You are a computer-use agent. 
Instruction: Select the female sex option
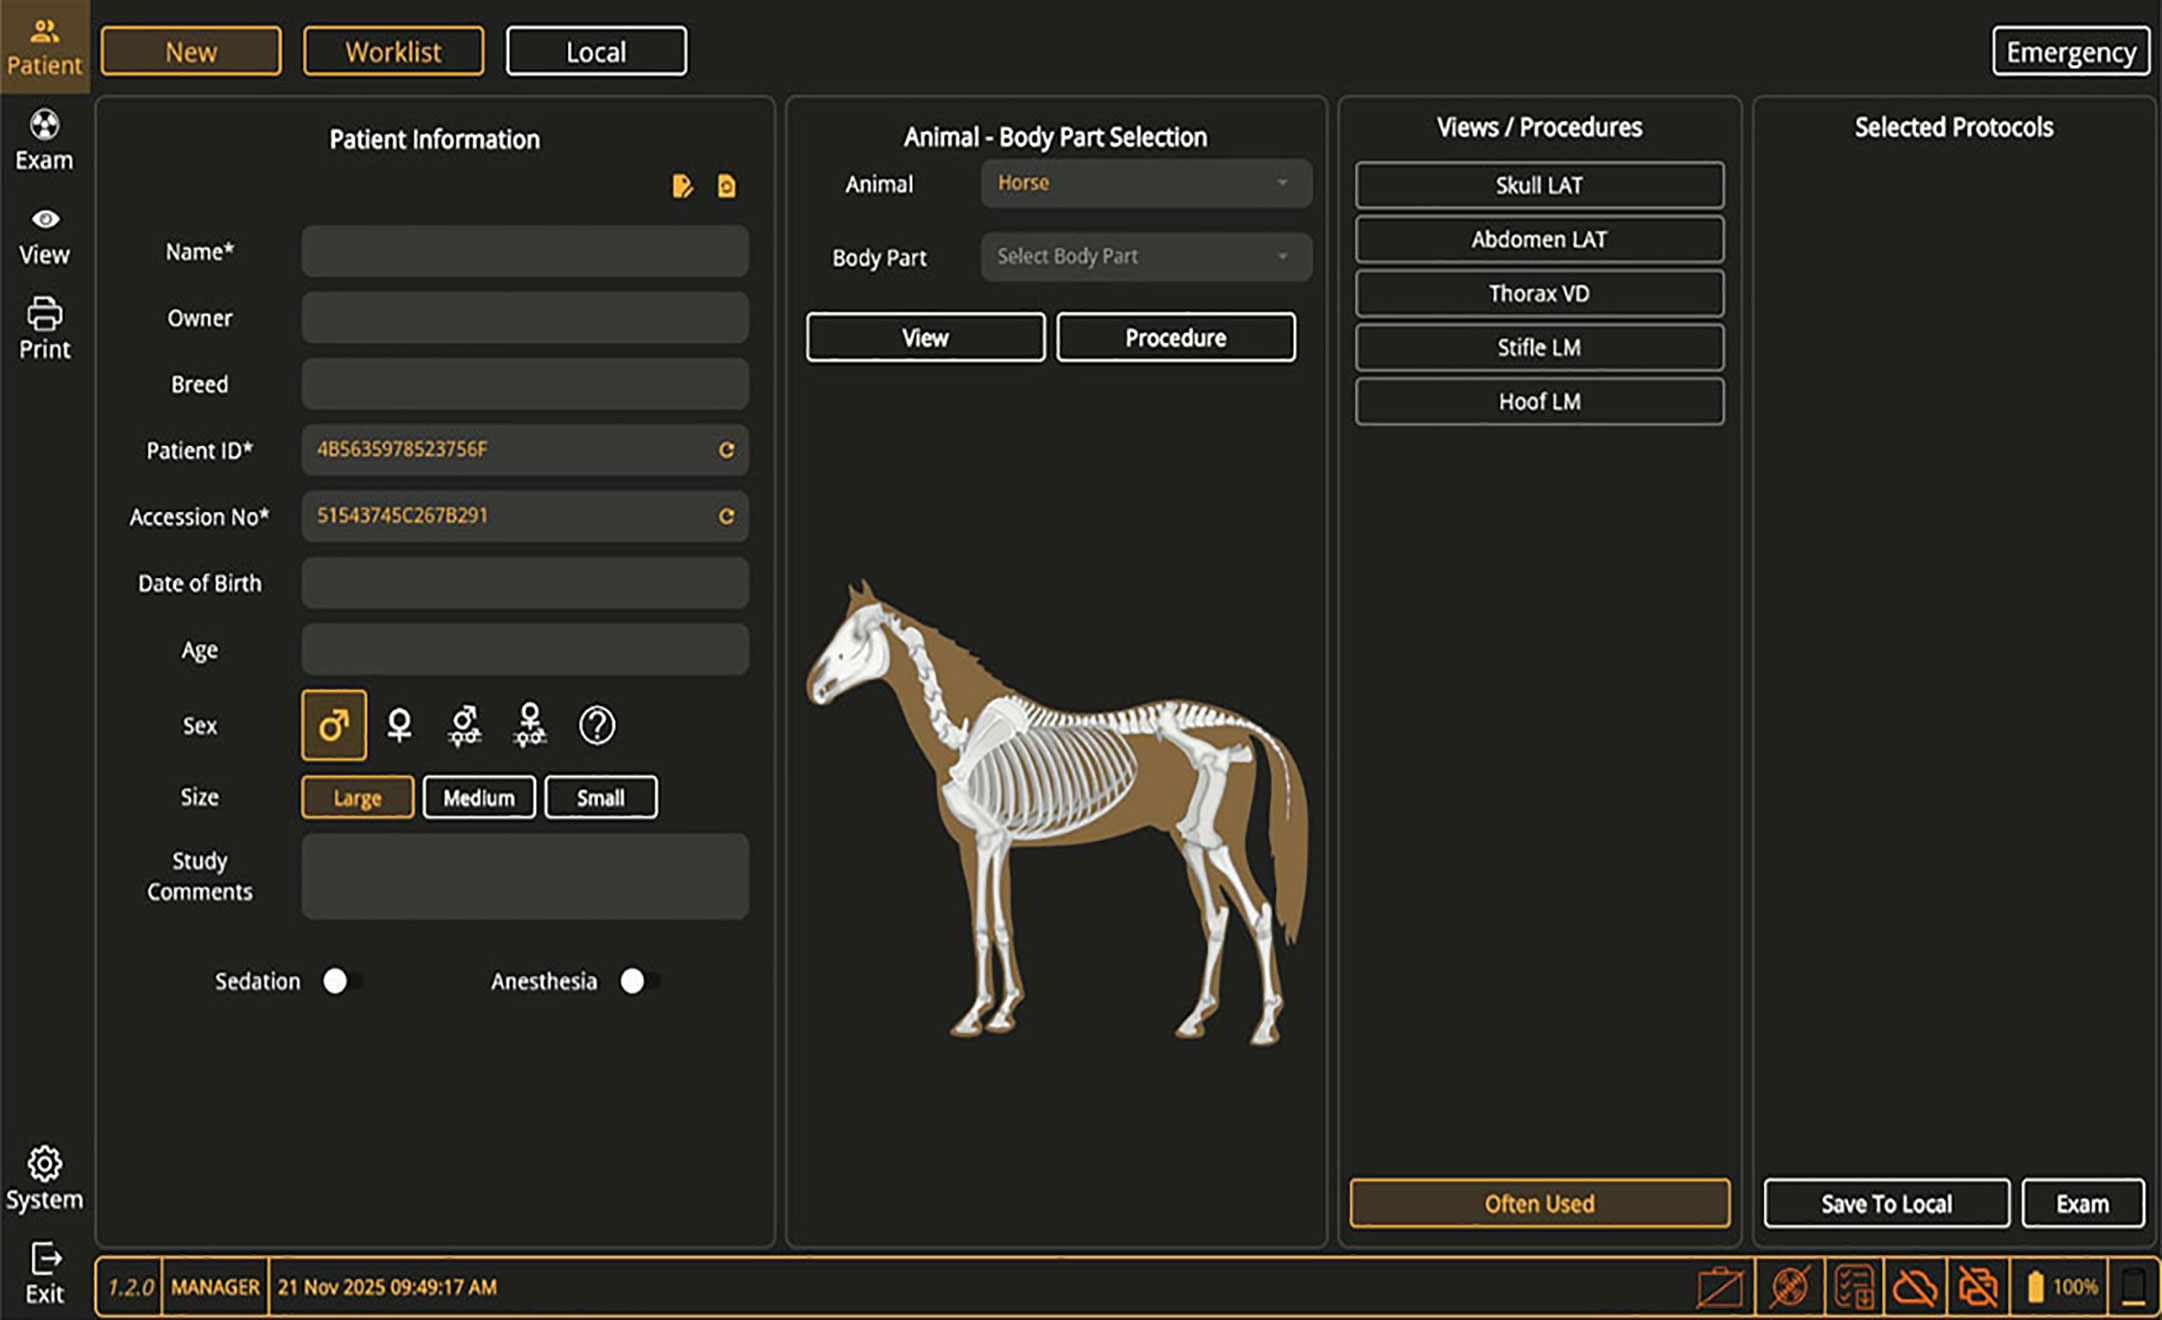(x=399, y=725)
